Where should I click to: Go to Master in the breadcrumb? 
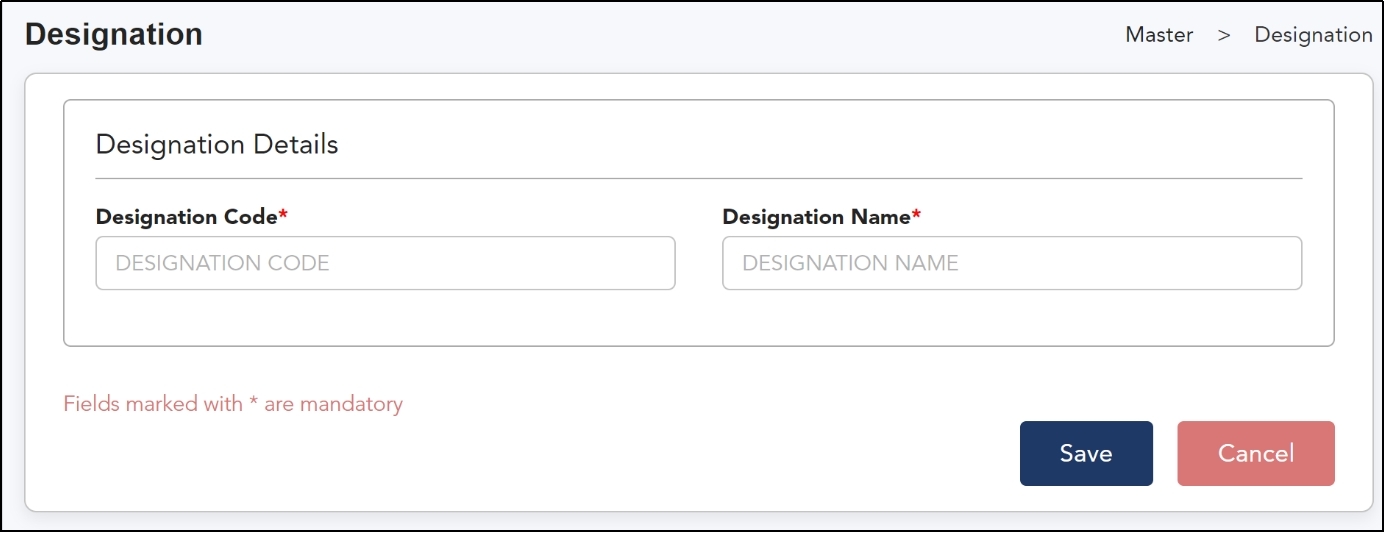point(1159,35)
